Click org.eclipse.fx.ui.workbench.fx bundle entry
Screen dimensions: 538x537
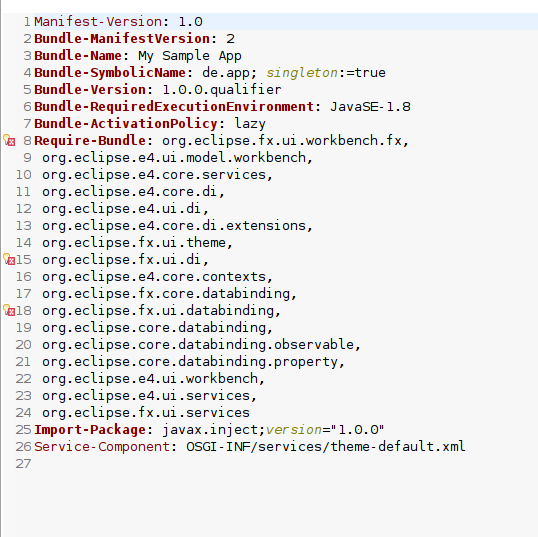tap(282, 141)
